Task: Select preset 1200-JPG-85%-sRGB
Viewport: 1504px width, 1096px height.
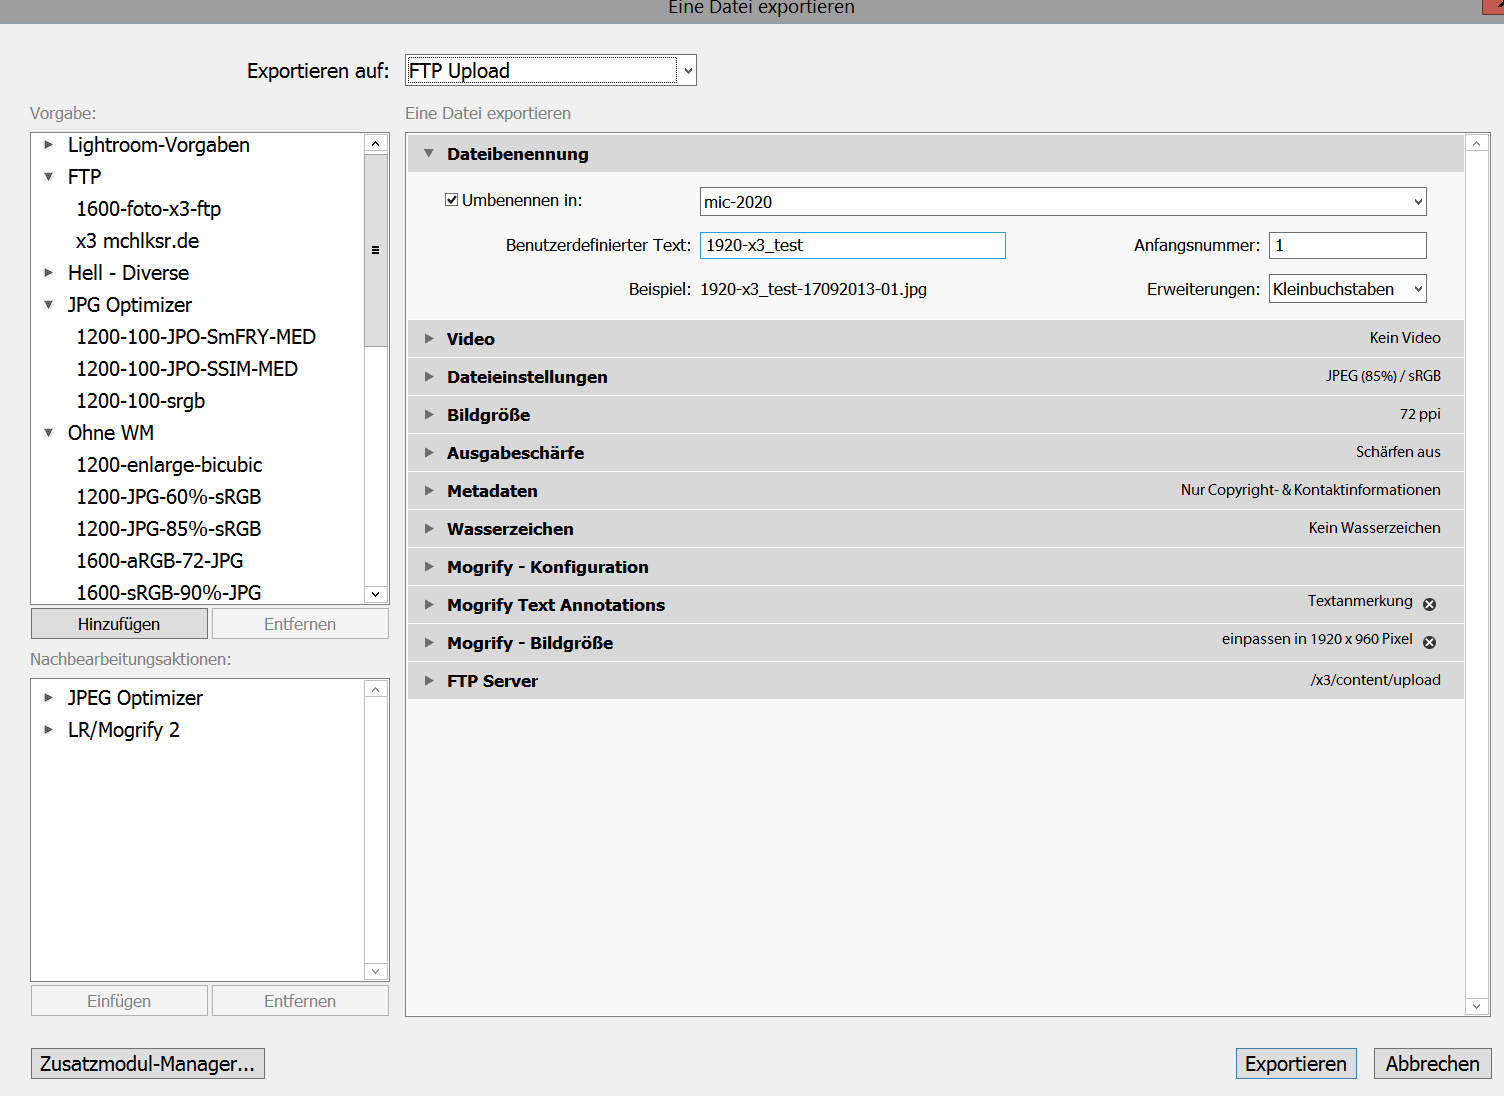Action: coord(169,529)
